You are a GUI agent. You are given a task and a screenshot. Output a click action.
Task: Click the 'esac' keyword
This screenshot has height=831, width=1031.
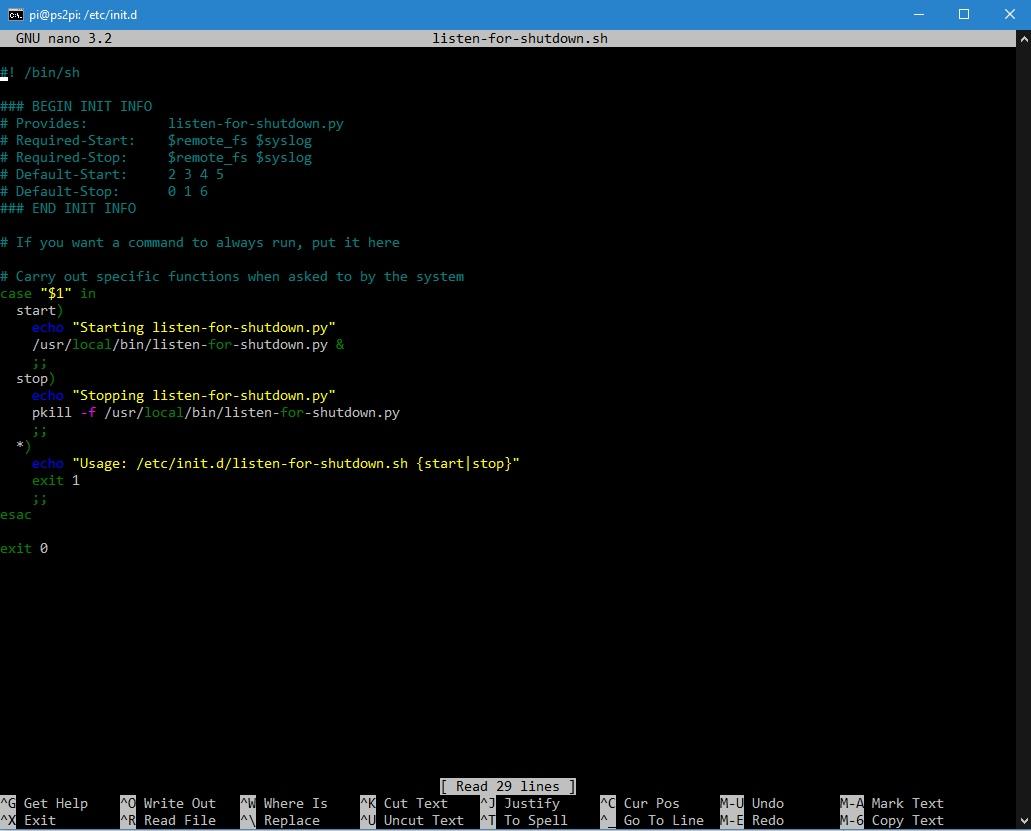16,515
